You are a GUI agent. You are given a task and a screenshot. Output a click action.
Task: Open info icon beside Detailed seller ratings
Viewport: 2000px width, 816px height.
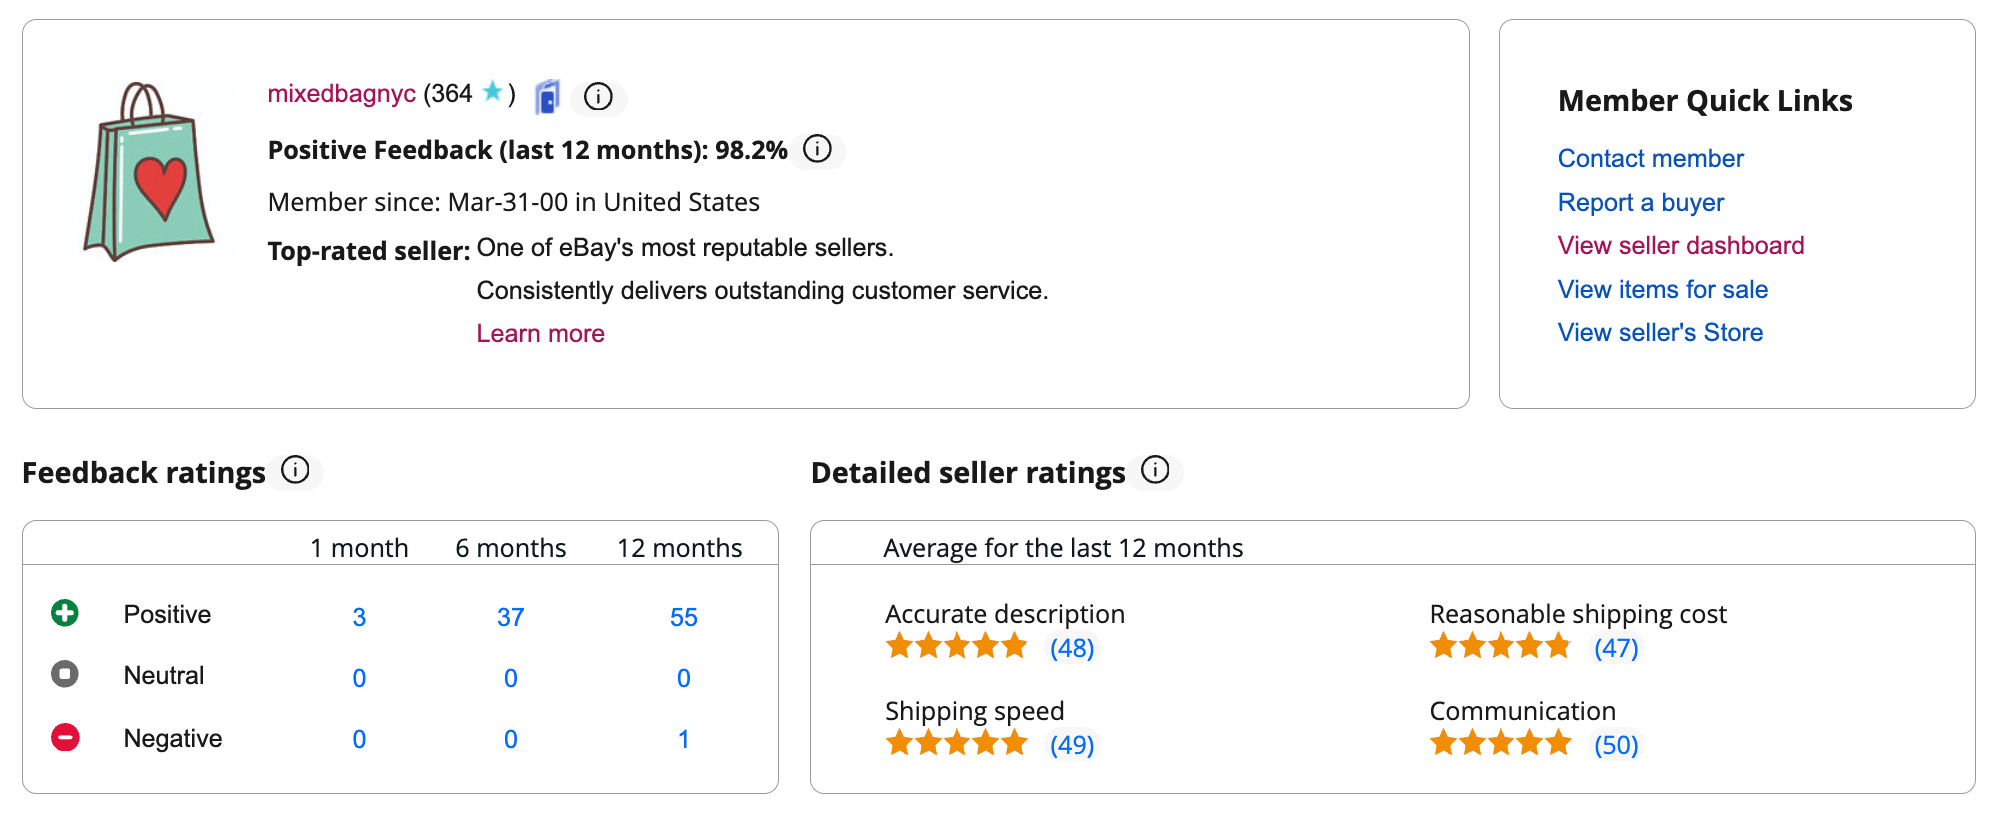1155,470
